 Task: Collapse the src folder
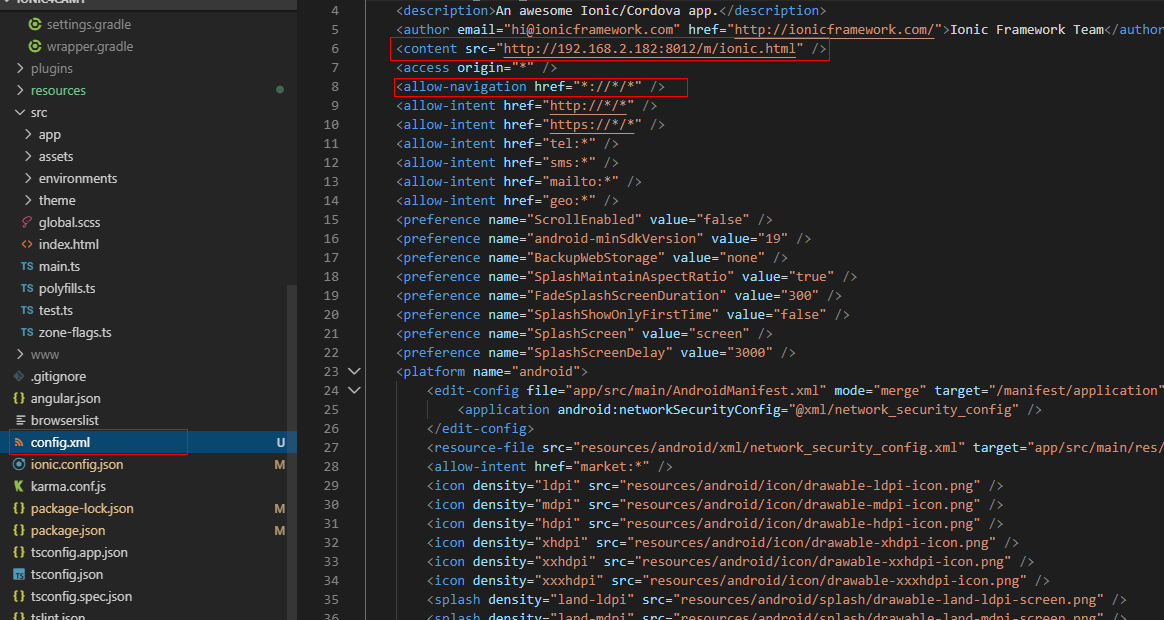pyautogui.click(x=21, y=112)
